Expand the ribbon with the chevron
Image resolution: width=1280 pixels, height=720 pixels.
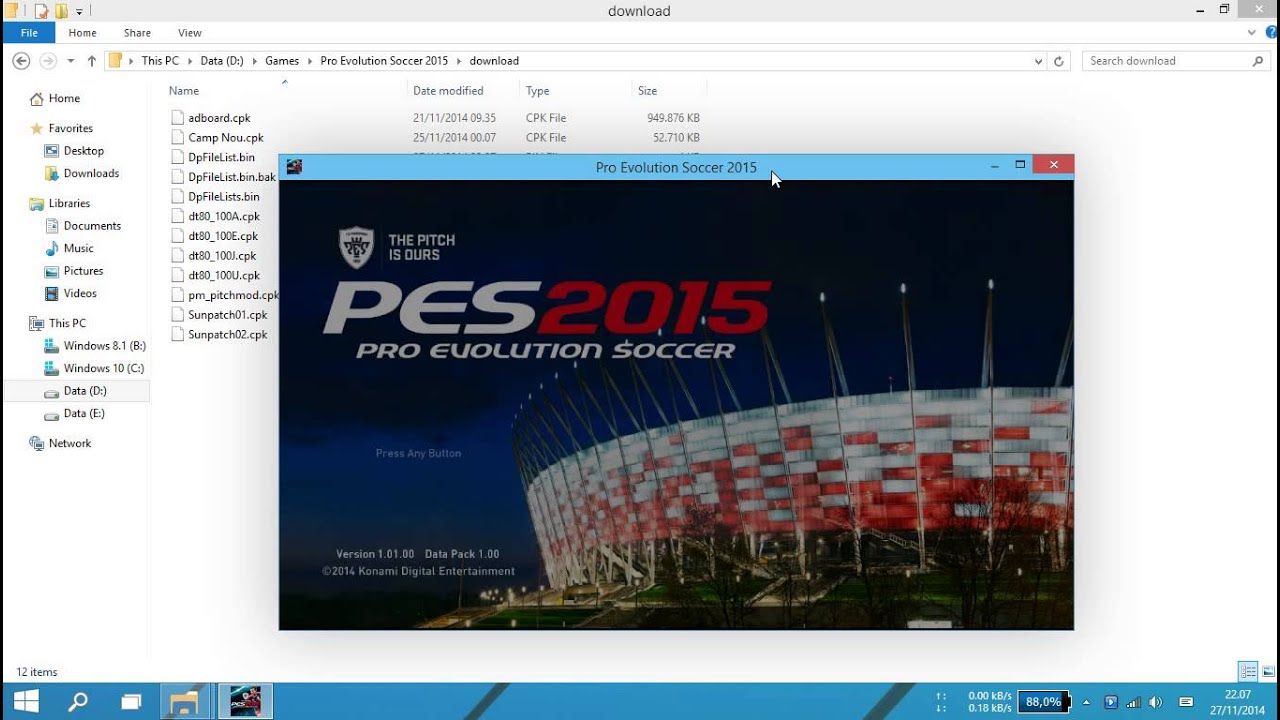tap(1252, 33)
